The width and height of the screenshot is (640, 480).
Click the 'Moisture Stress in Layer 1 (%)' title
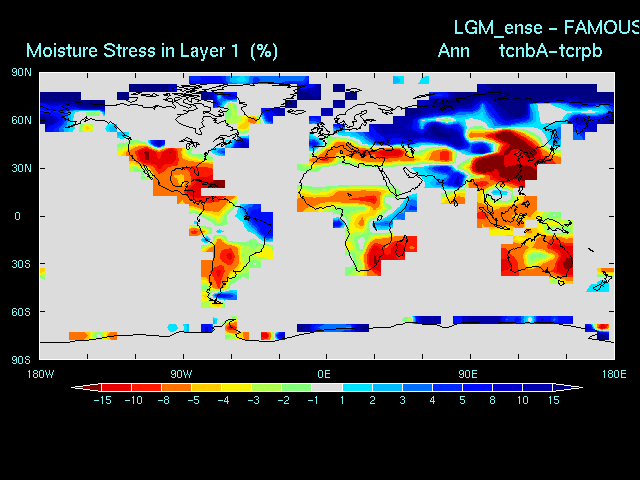coord(152,50)
